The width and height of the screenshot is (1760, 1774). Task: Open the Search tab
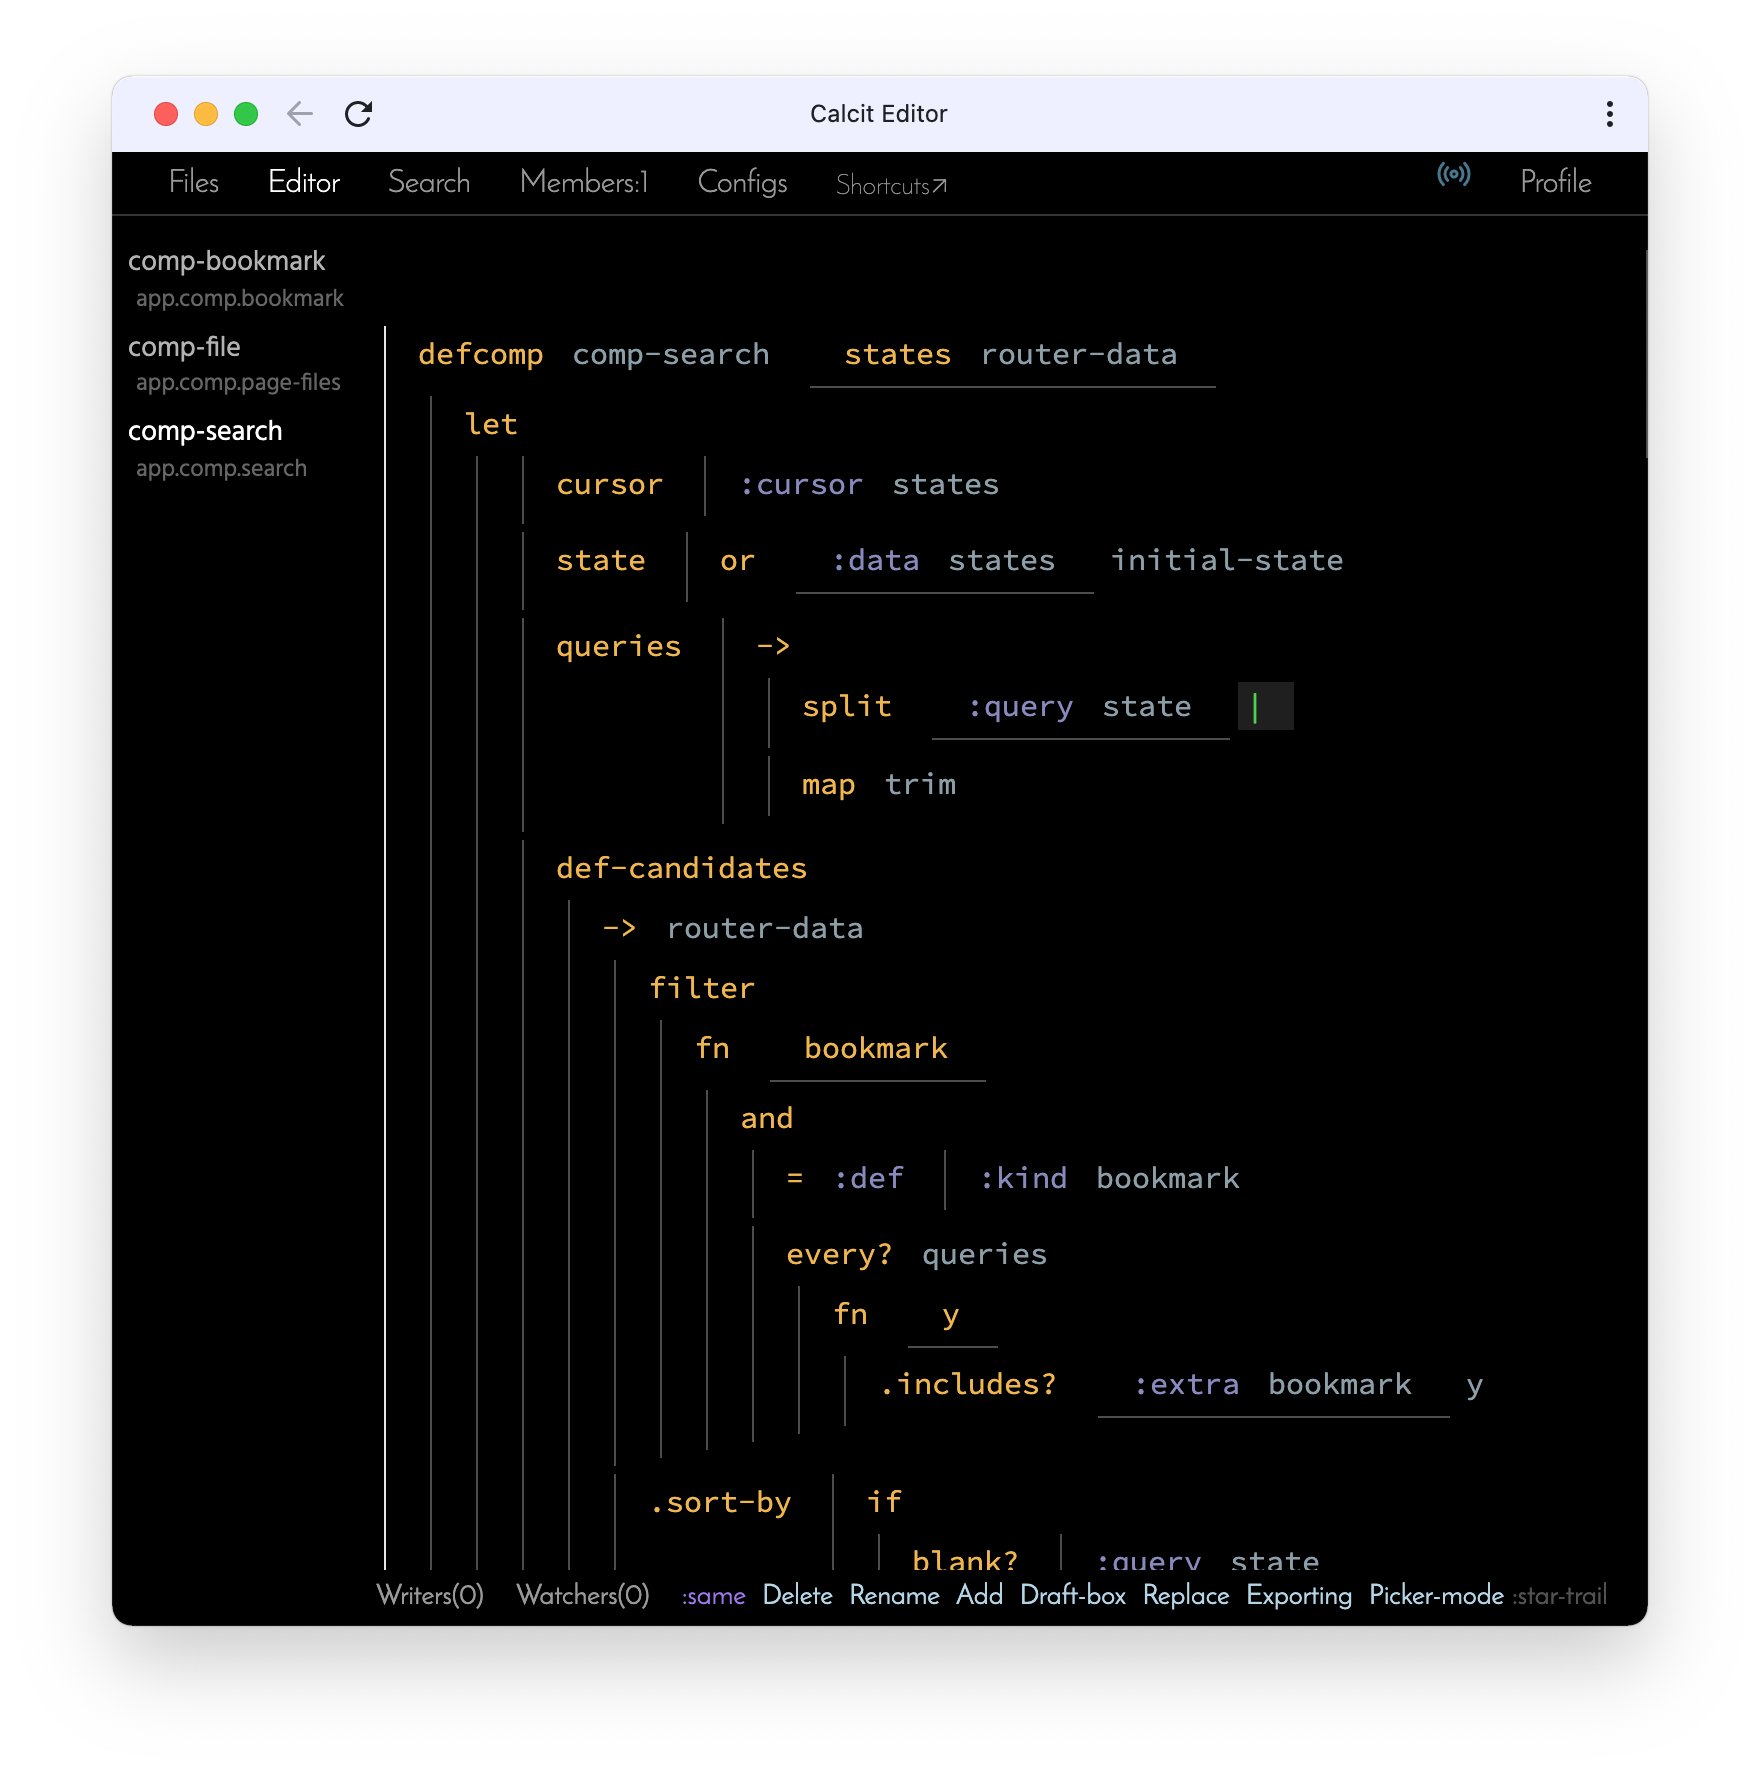(429, 182)
